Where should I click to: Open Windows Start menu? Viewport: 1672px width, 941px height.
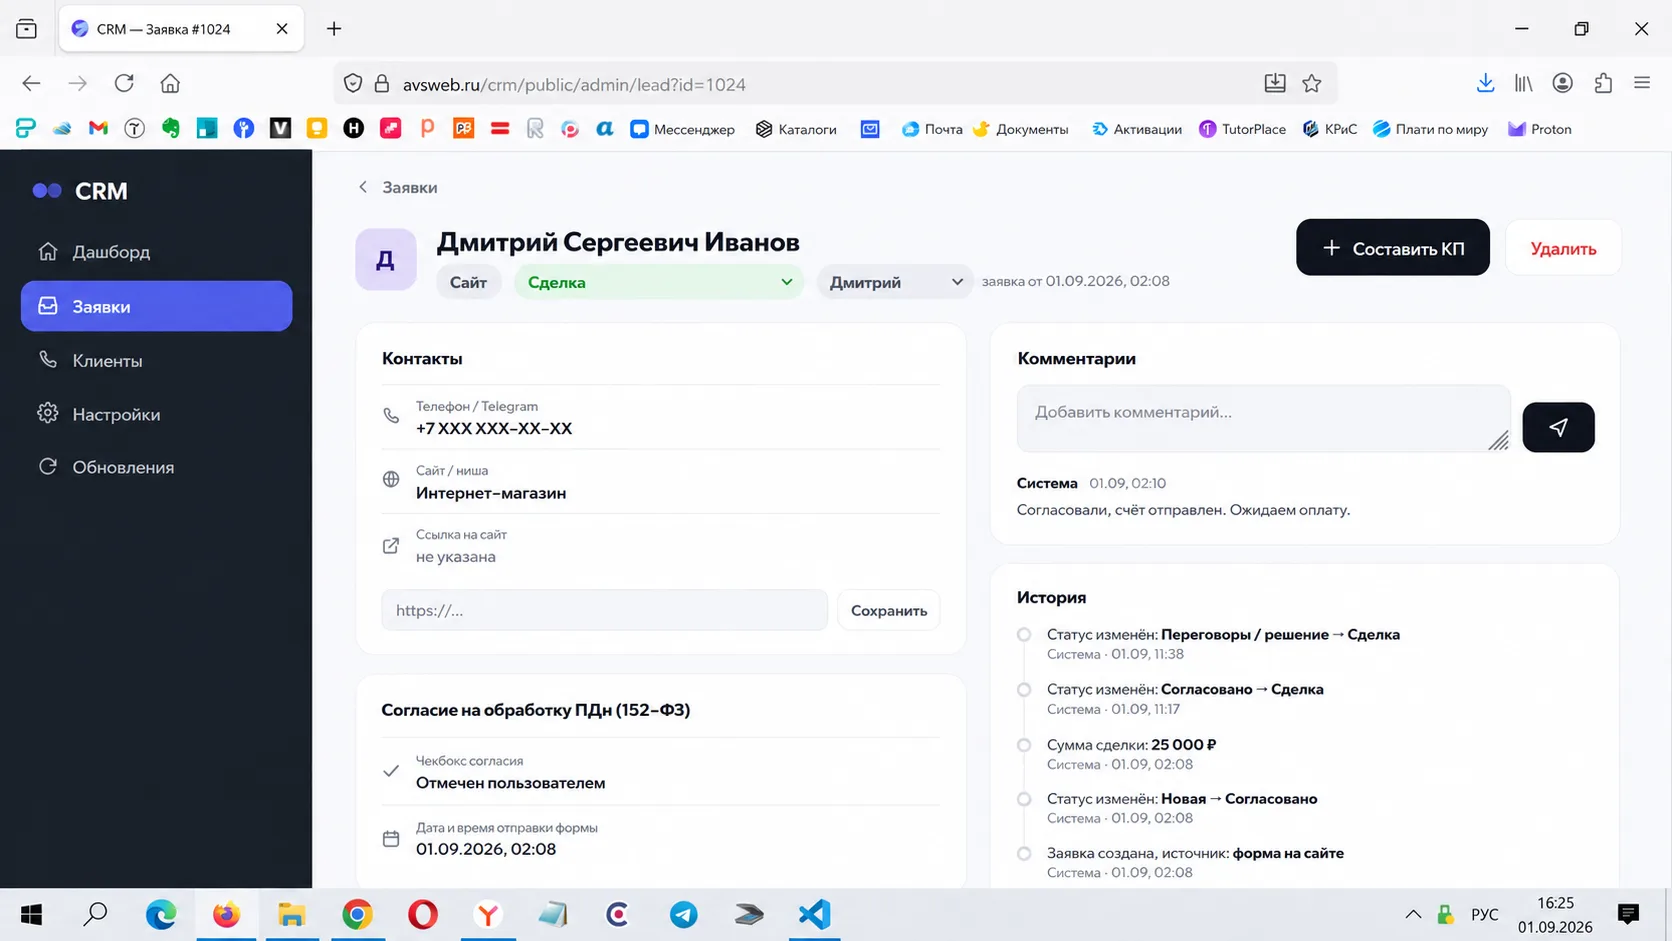pos(32,915)
